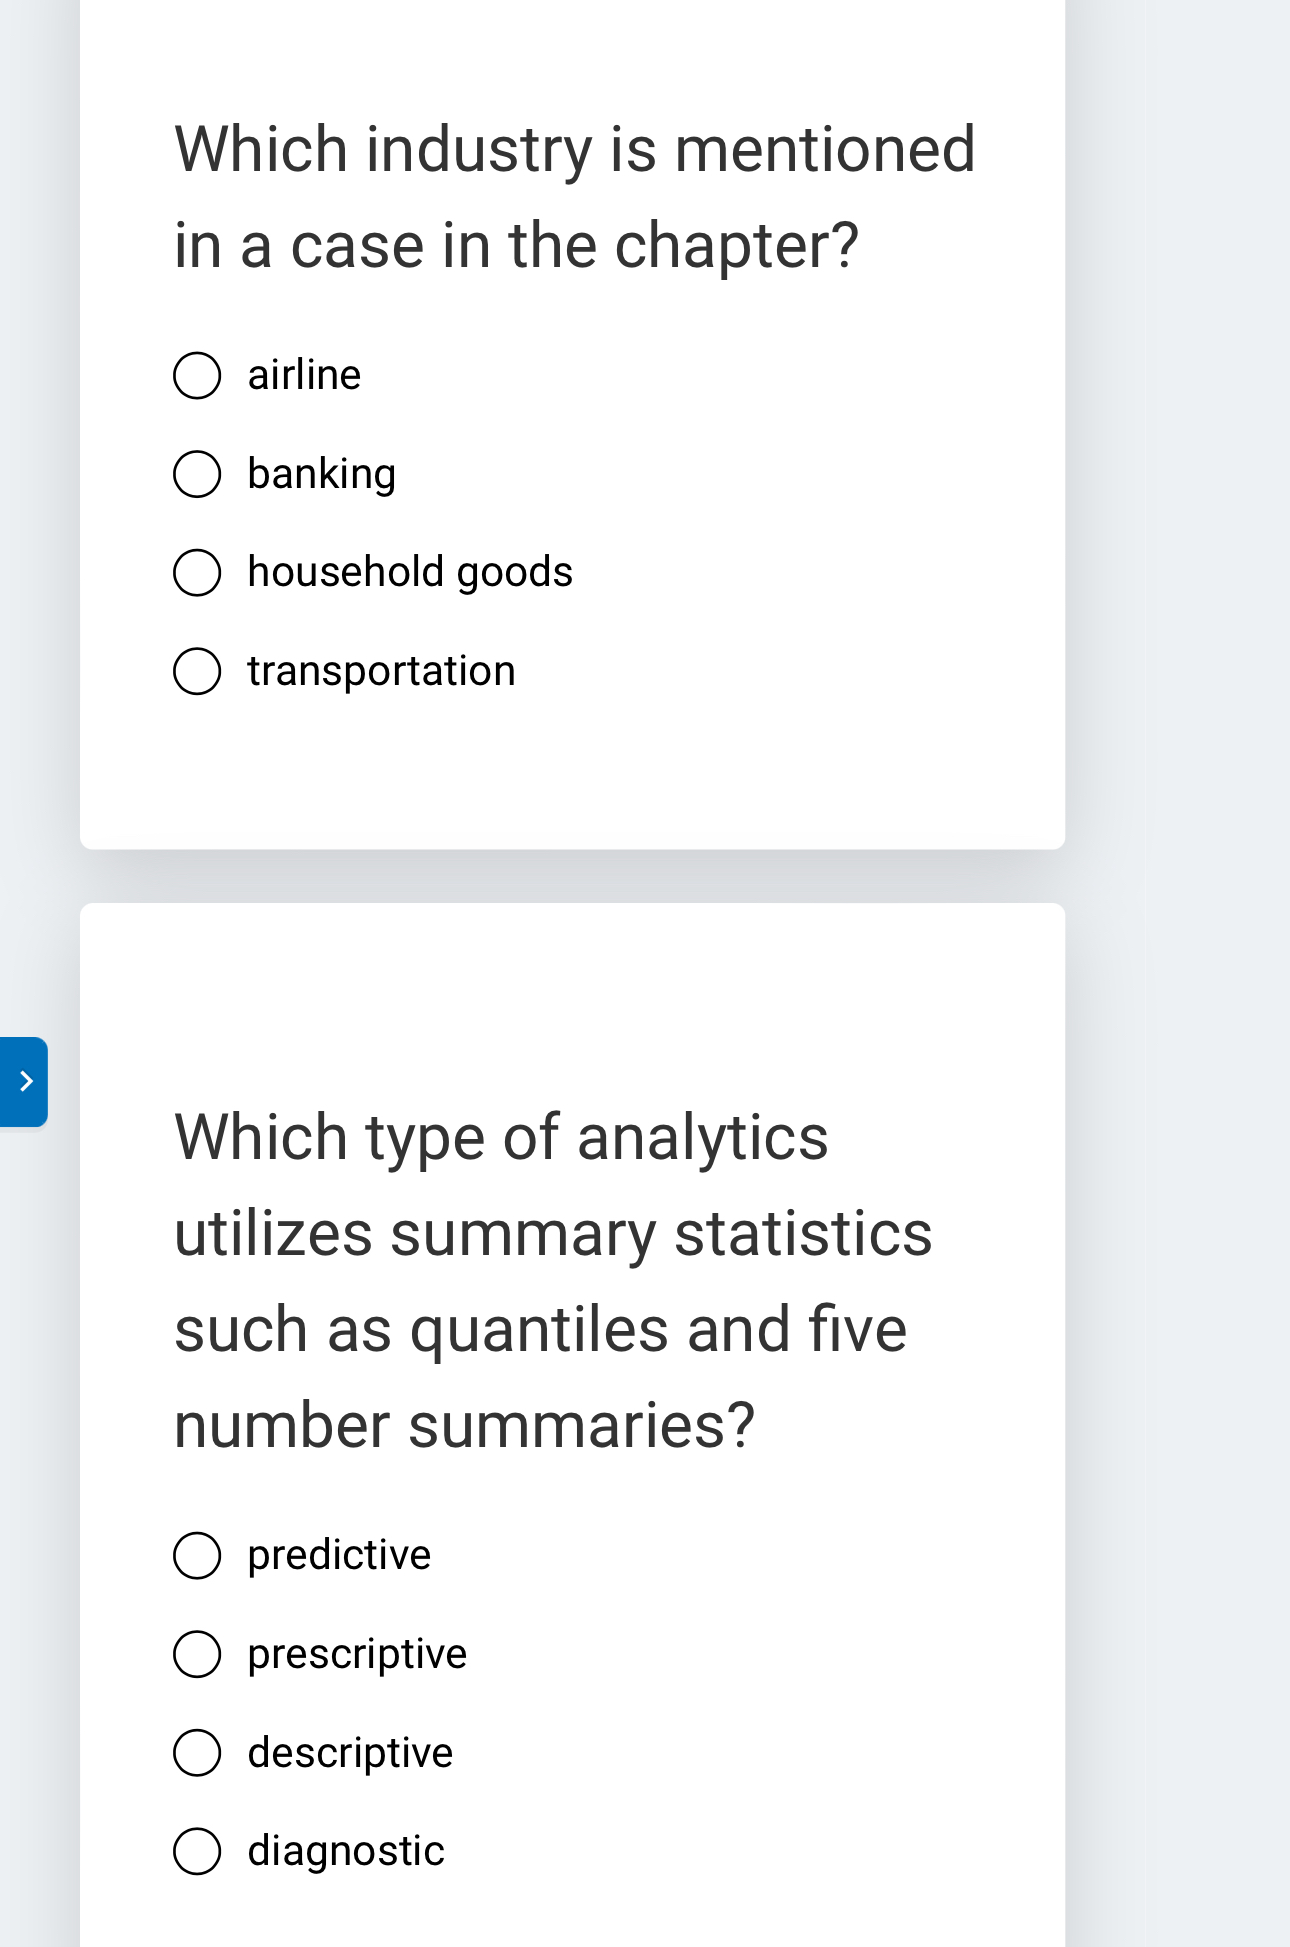
Task: Select the banking radio option
Action: pos(198,474)
